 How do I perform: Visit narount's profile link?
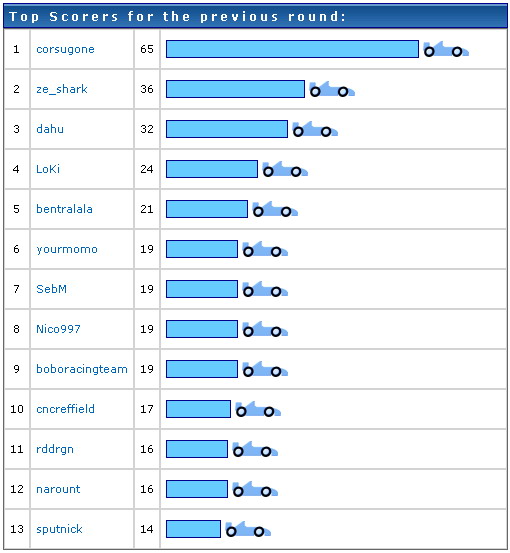58,489
